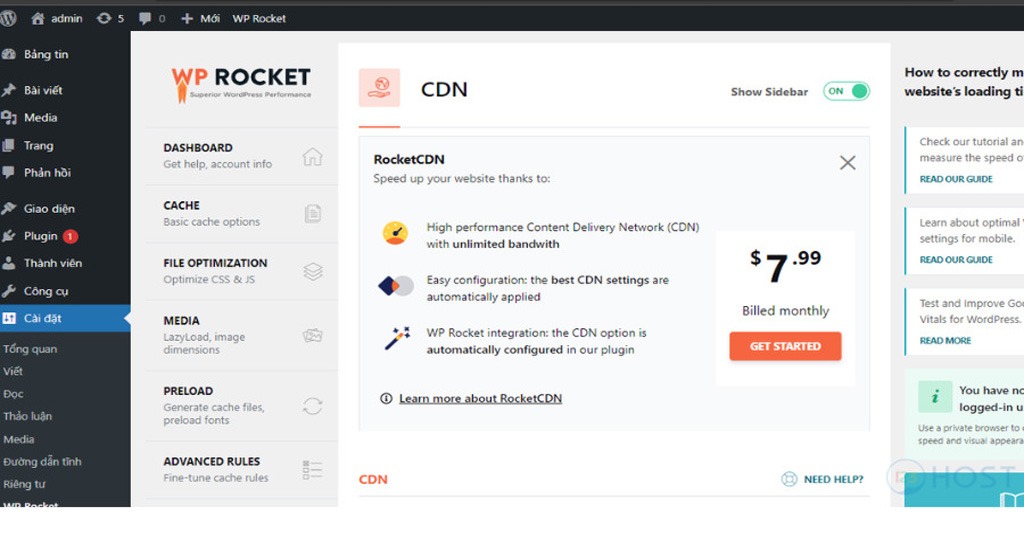
Task: Open the WP Rocket MEDIA tab
Action: tap(242, 335)
